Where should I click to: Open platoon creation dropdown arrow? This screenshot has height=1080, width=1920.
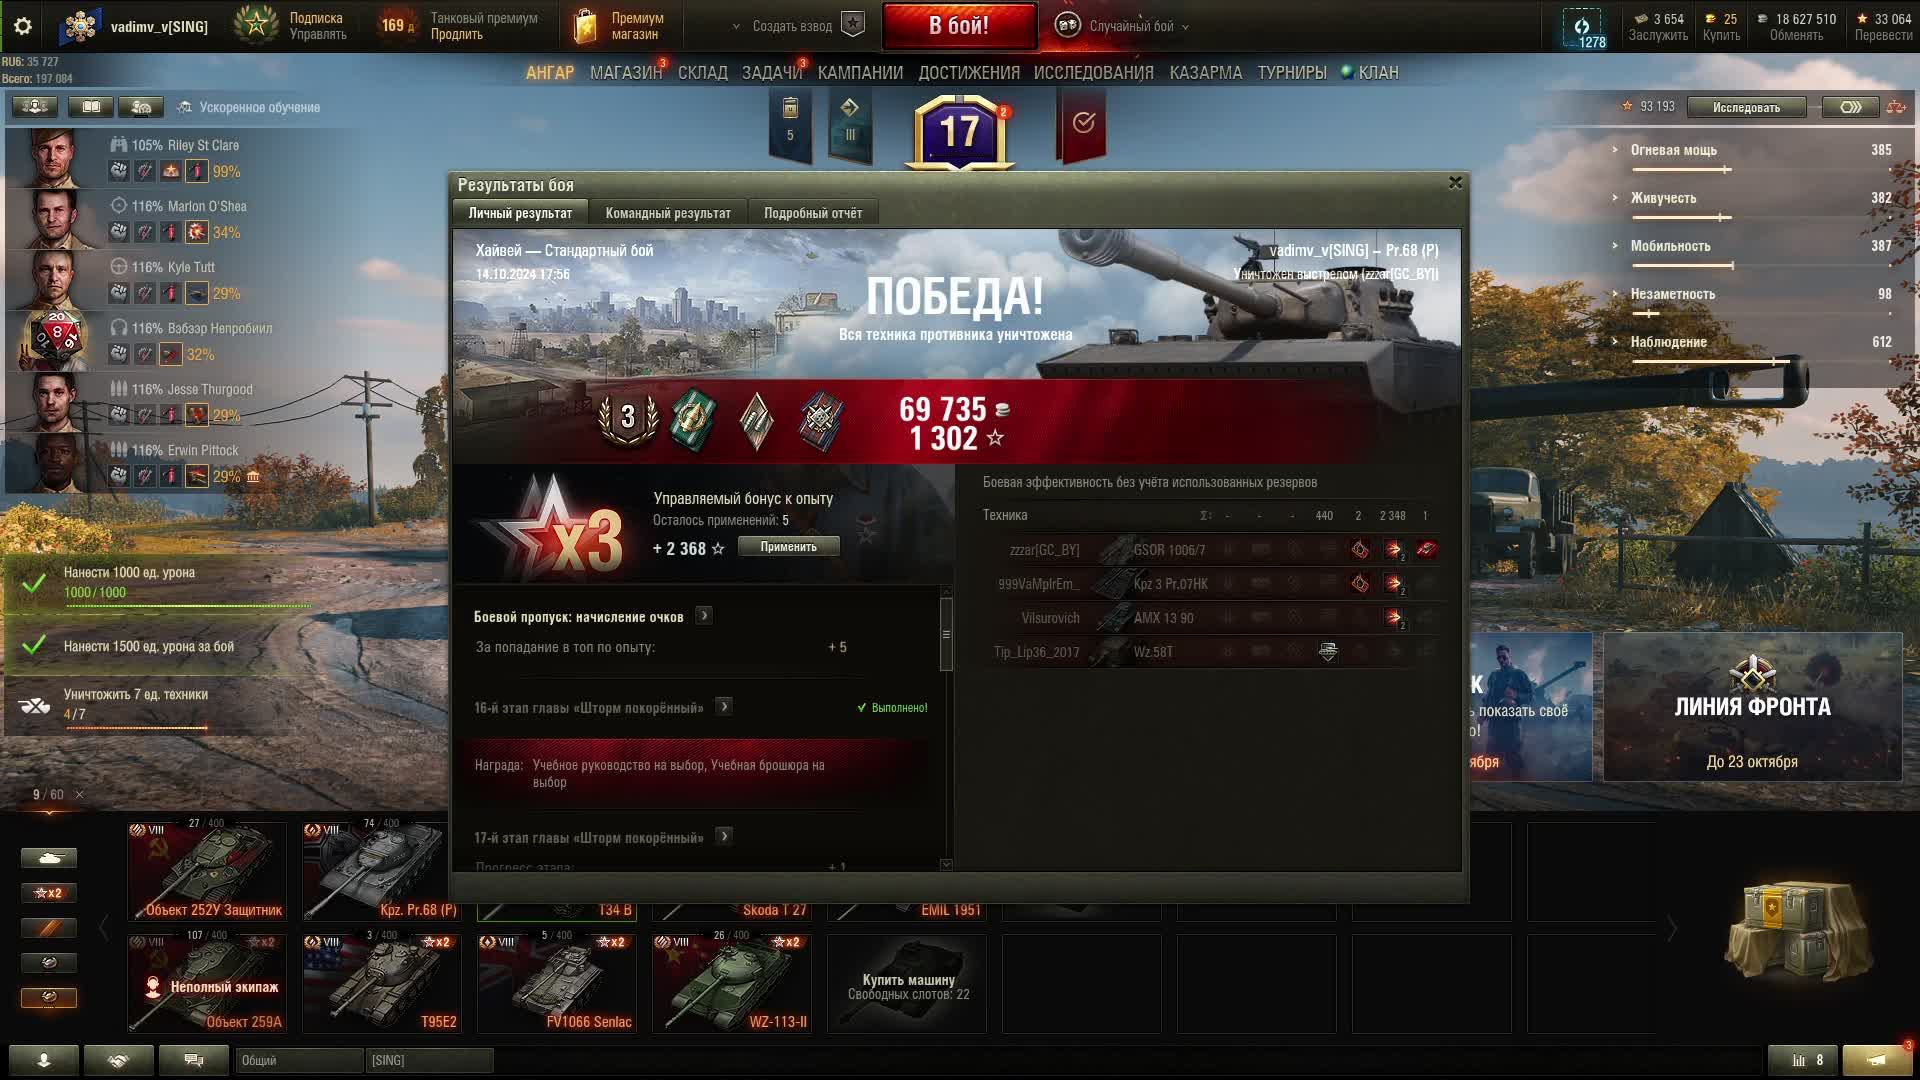(x=736, y=27)
